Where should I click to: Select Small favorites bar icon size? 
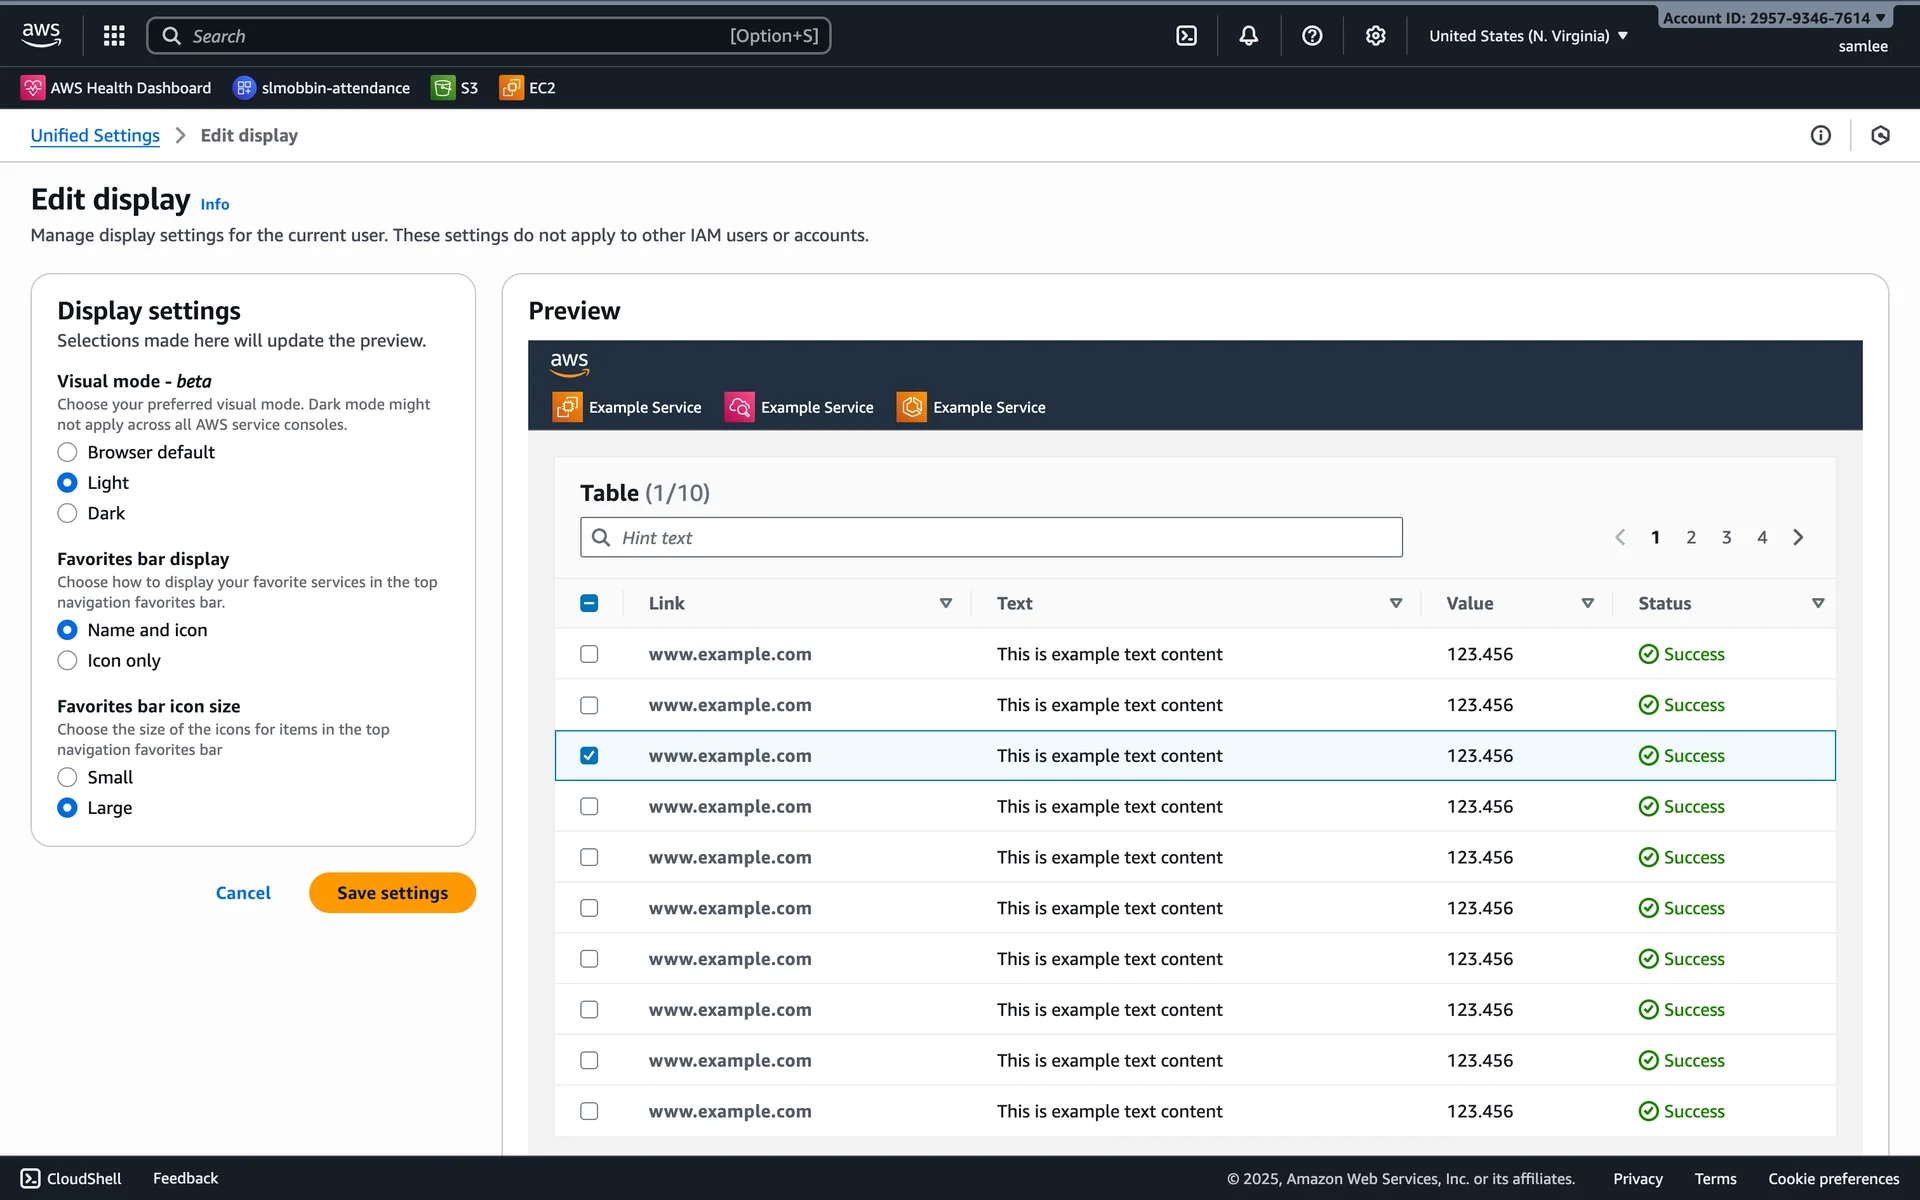tap(67, 777)
